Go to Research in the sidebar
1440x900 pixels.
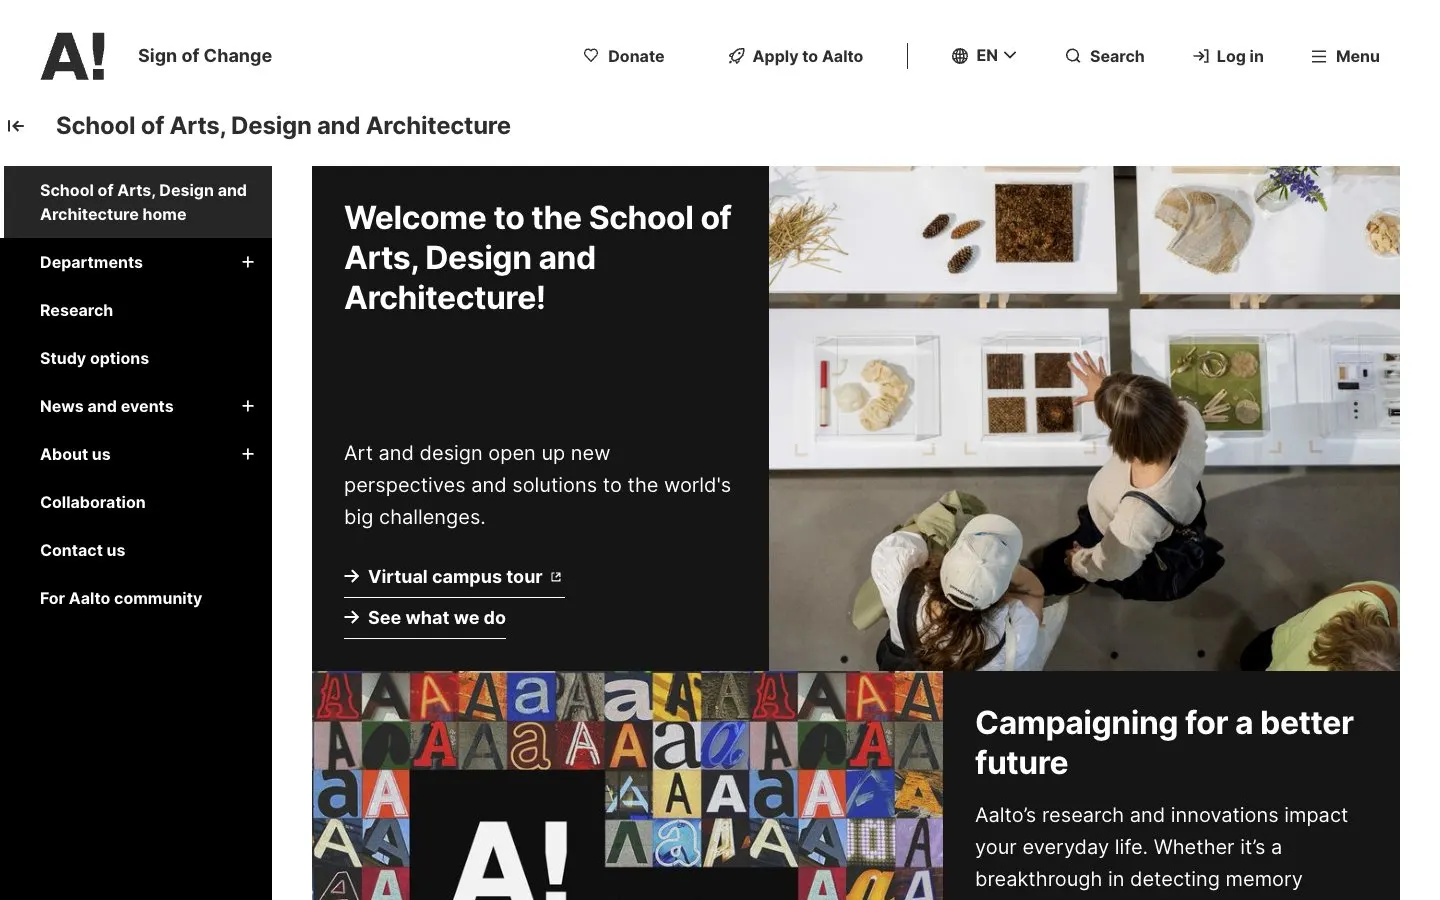[x=76, y=310]
